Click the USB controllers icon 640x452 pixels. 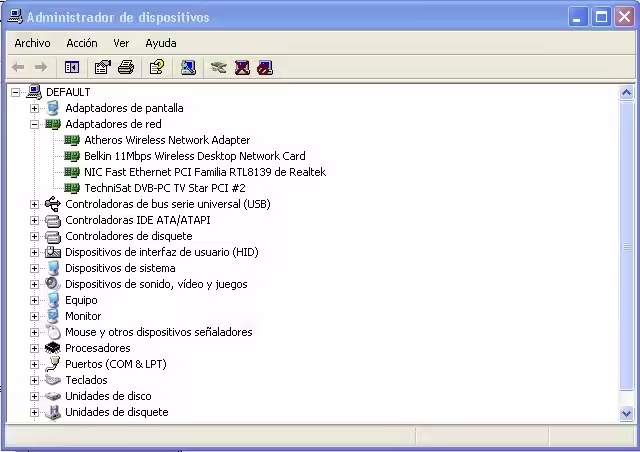pos(53,204)
